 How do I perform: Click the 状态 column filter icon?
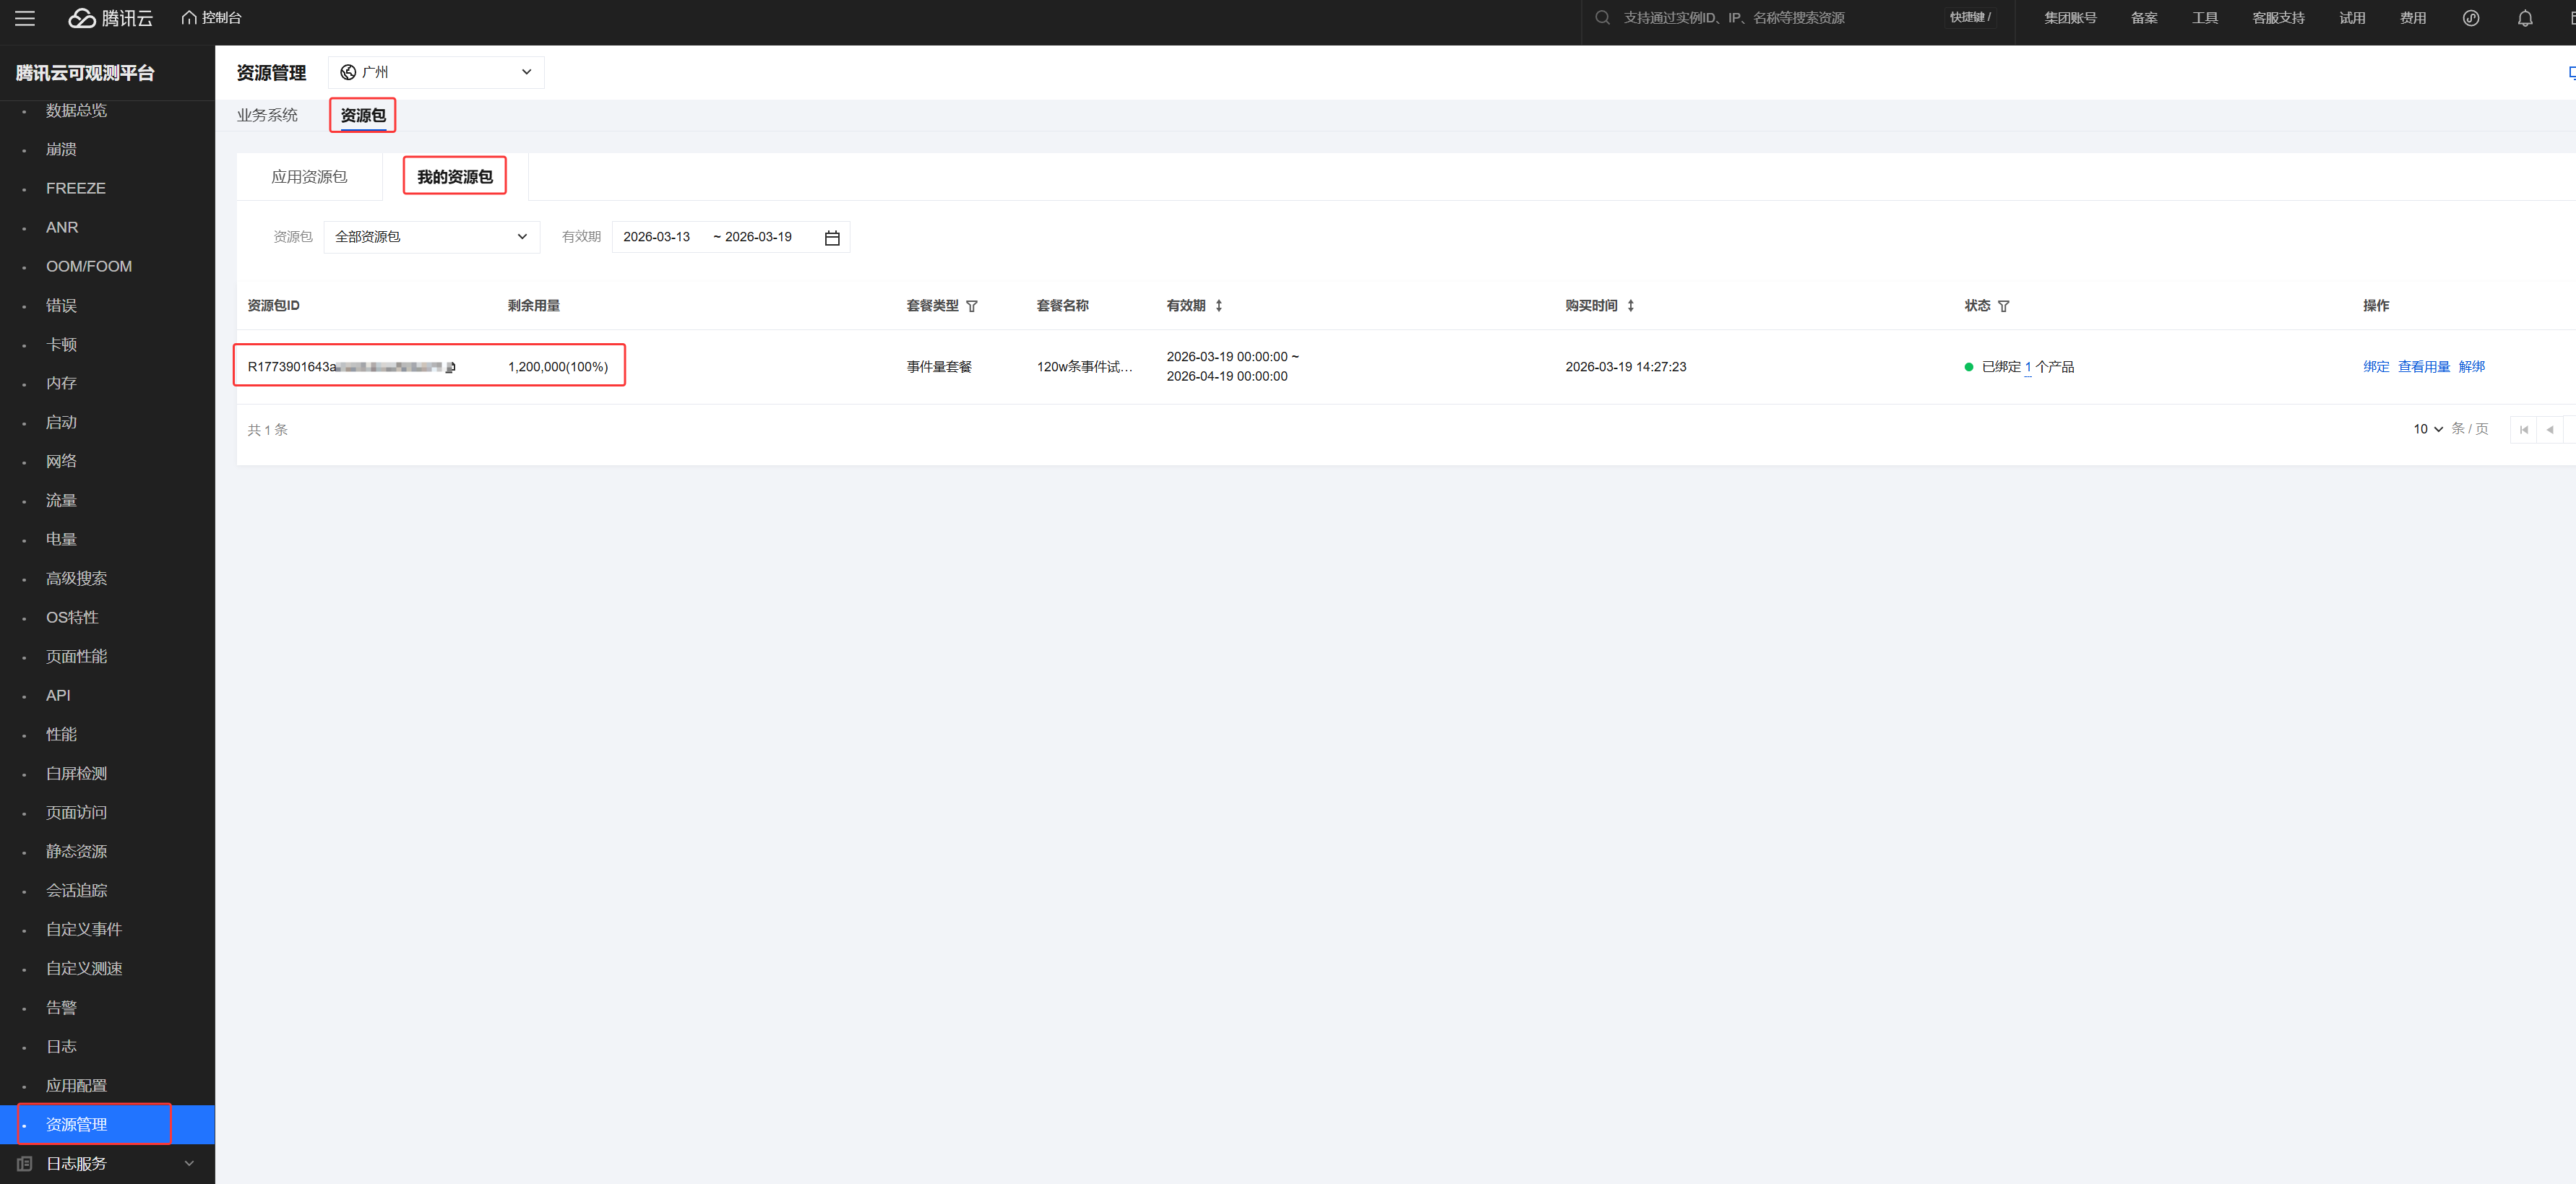[2003, 306]
